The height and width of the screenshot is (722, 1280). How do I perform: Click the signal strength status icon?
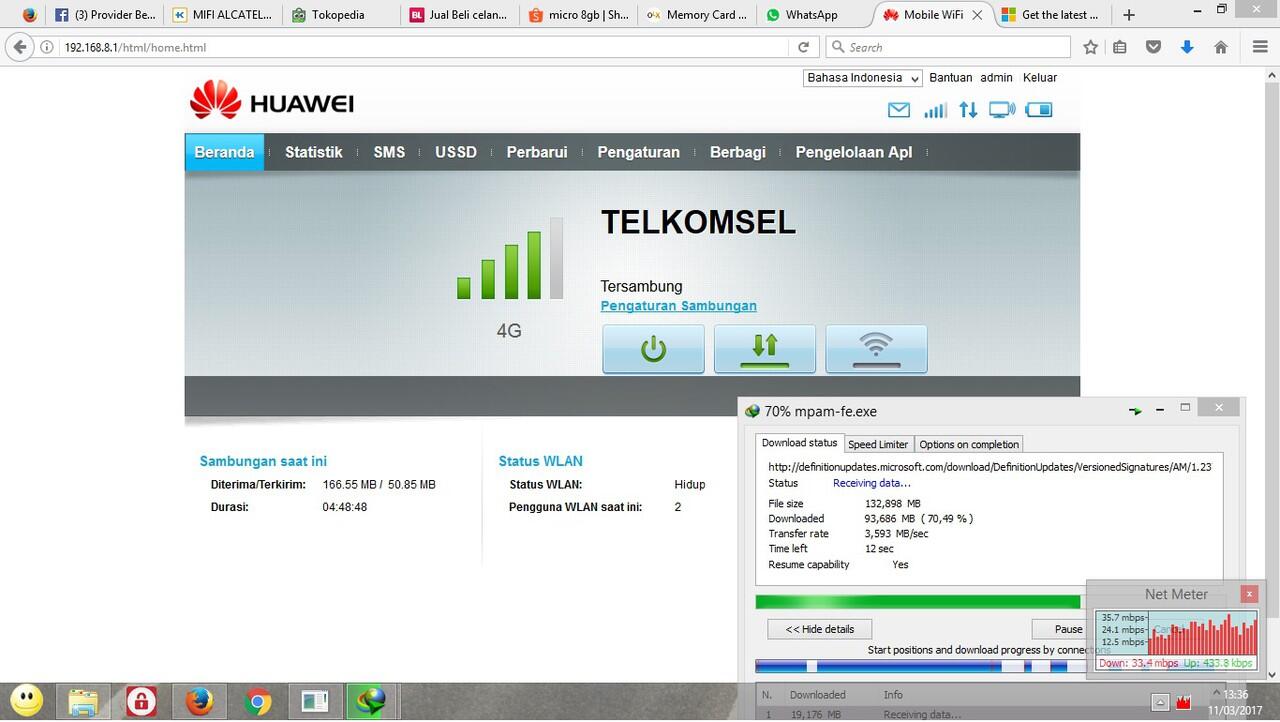935,110
